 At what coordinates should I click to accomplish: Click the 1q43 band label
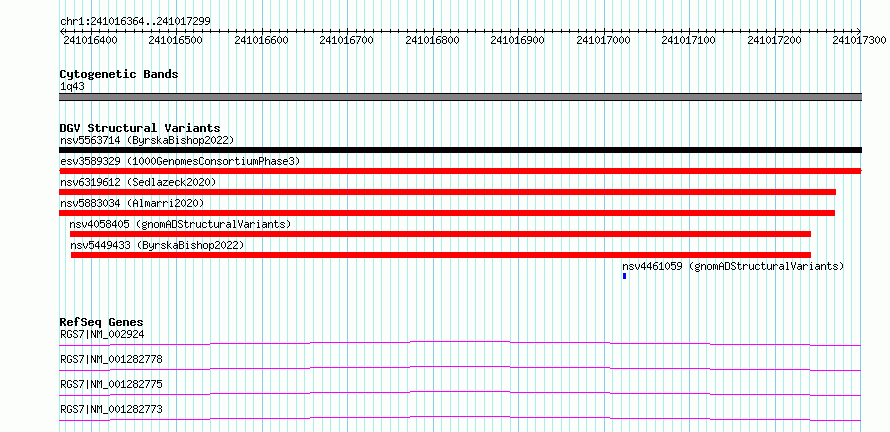point(72,87)
